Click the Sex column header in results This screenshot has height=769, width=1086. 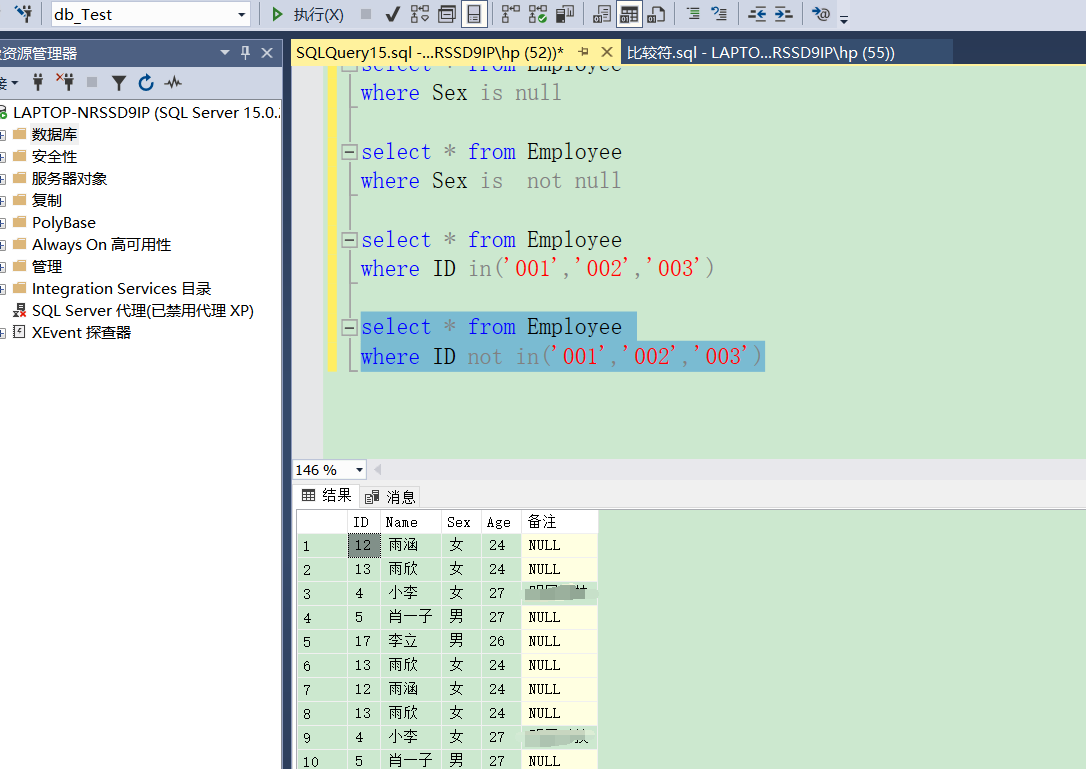coord(461,522)
